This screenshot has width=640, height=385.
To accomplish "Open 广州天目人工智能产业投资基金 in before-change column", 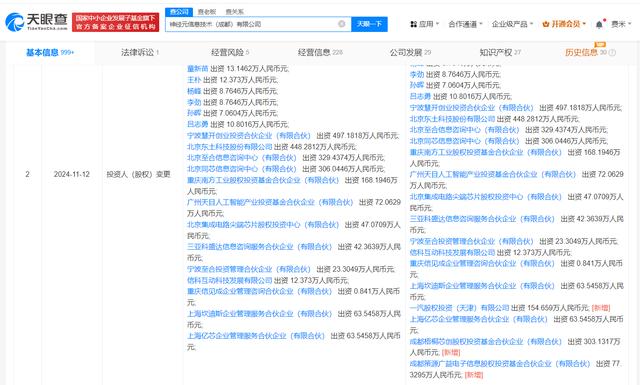I will (x=270, y=202).
